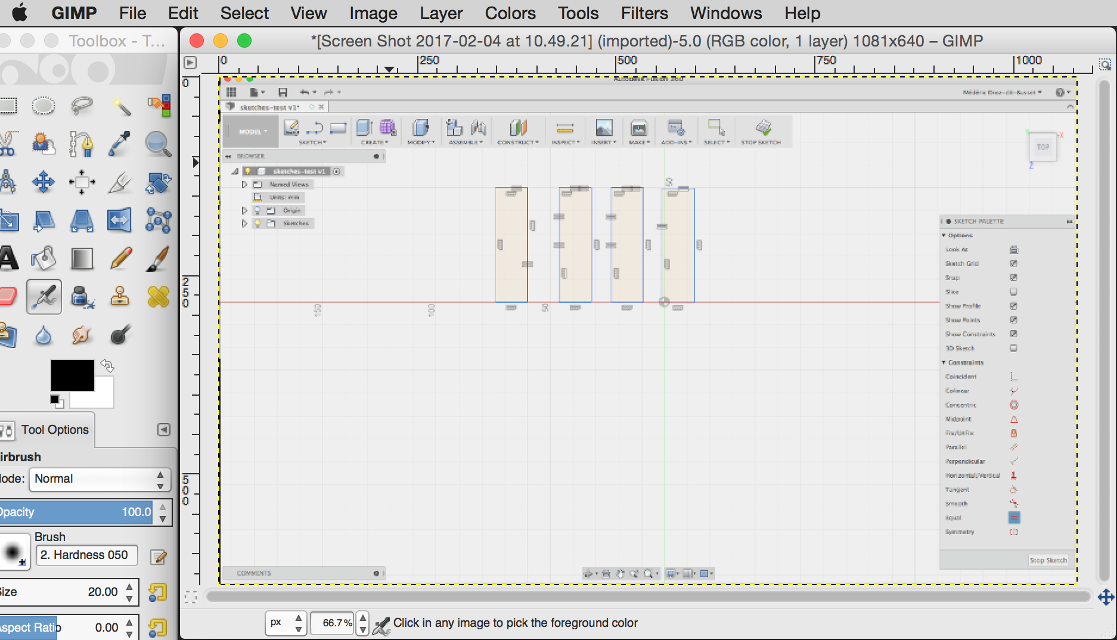
Task: Click the brush name field Hardness 050
Action: tap(85, 555)
